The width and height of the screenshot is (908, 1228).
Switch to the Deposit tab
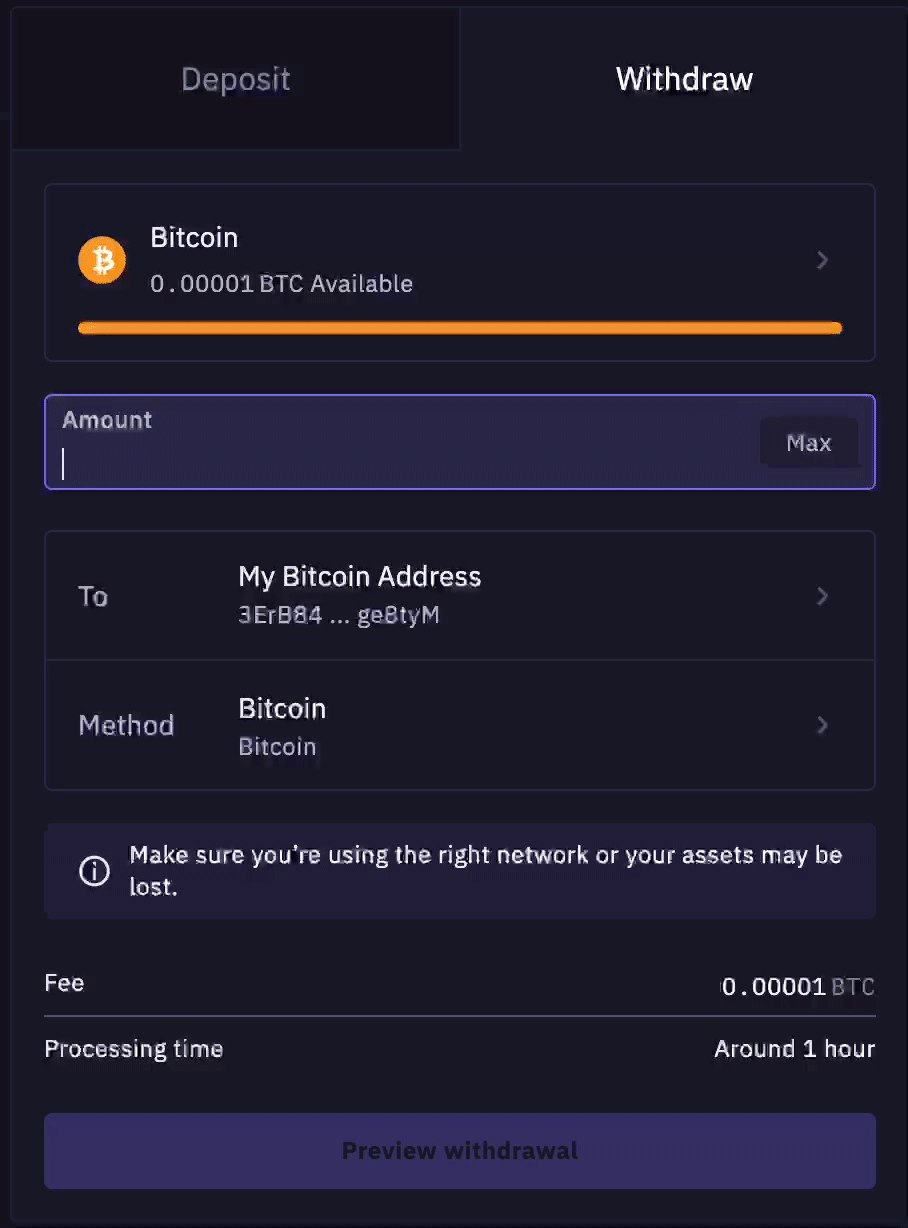tap(235, 79)
